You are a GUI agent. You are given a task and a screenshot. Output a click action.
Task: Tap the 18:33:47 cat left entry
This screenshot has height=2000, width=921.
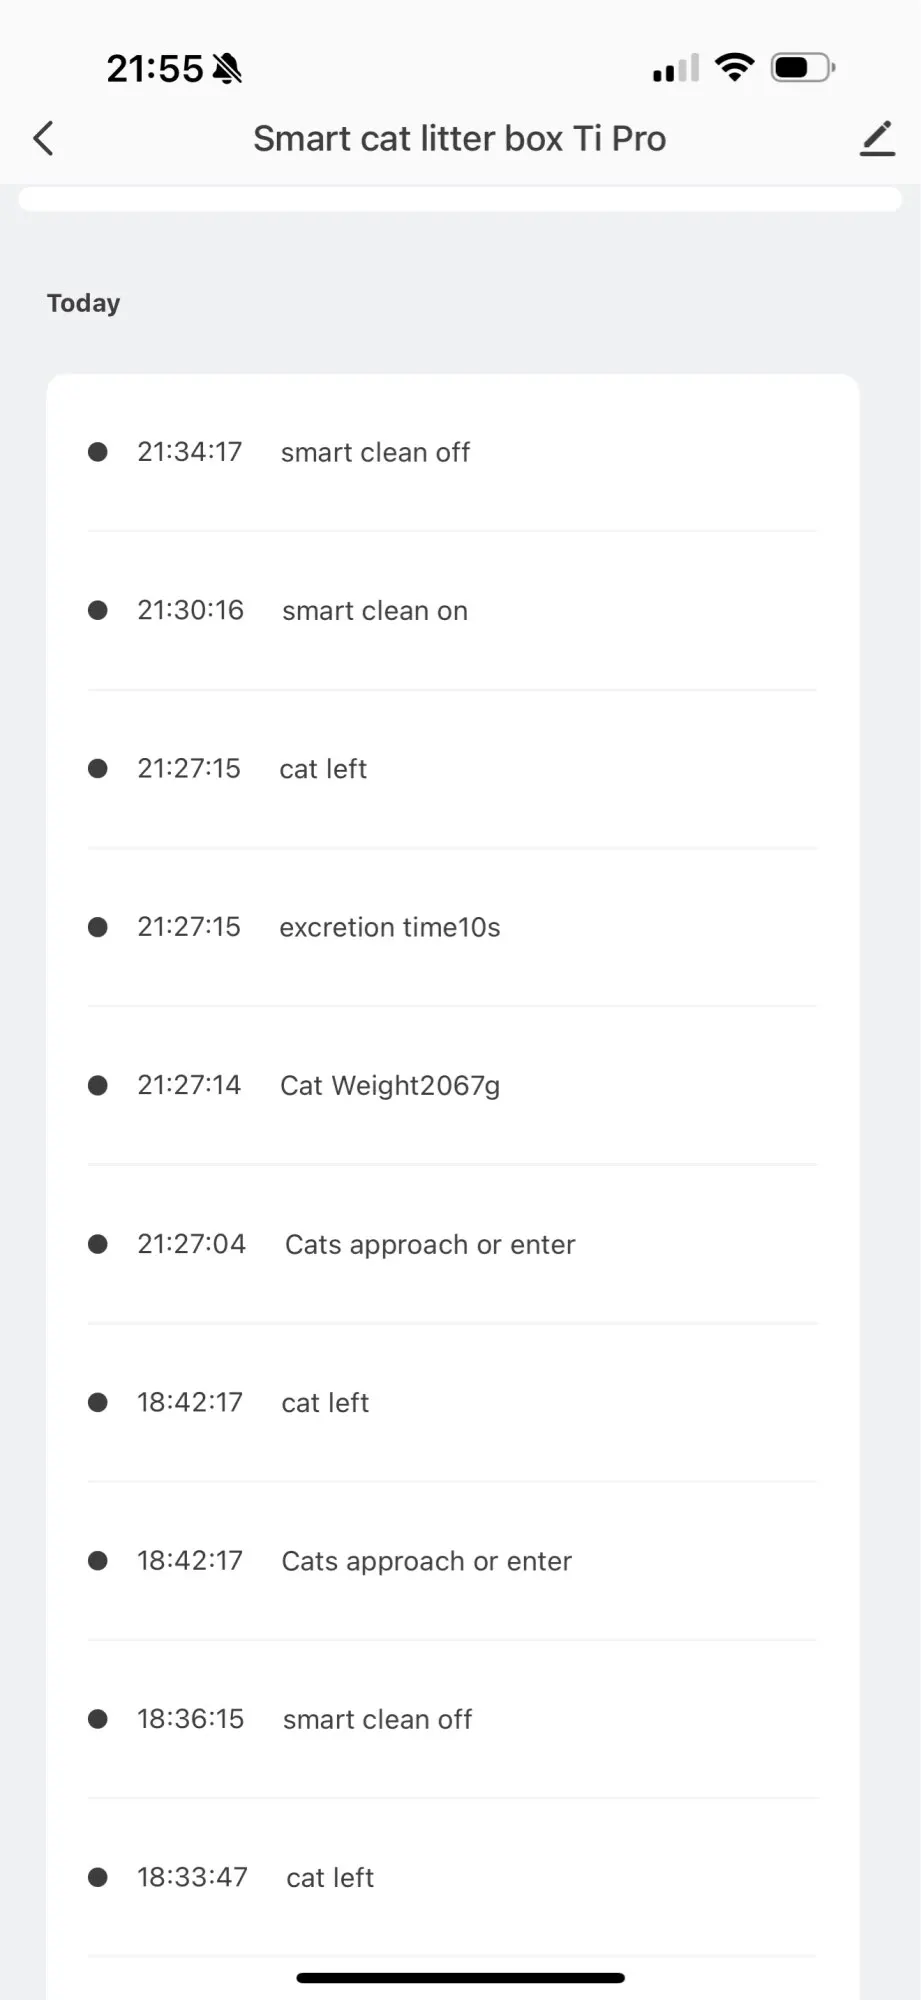tap(330, 1877)
